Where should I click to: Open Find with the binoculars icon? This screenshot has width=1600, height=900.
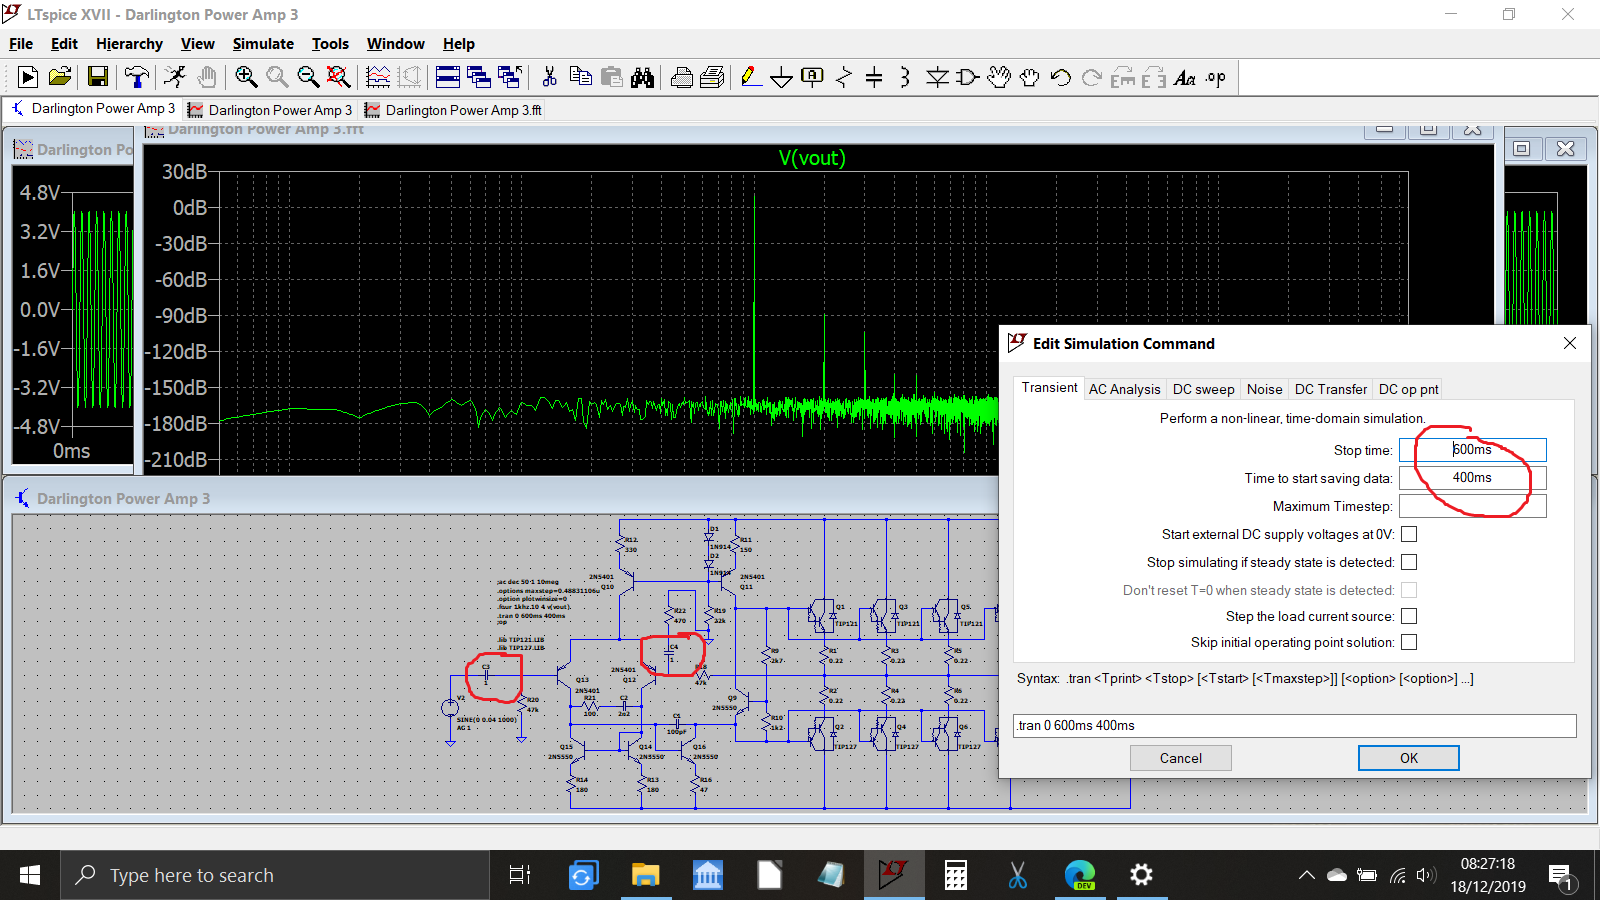[643, 77]
